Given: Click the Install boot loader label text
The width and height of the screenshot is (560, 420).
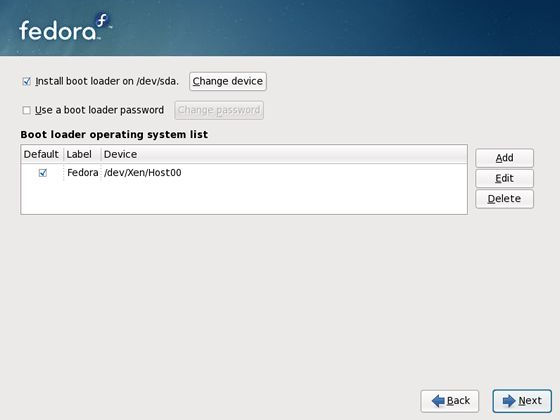Looking at the screenshot, I should tap(107, 81).
